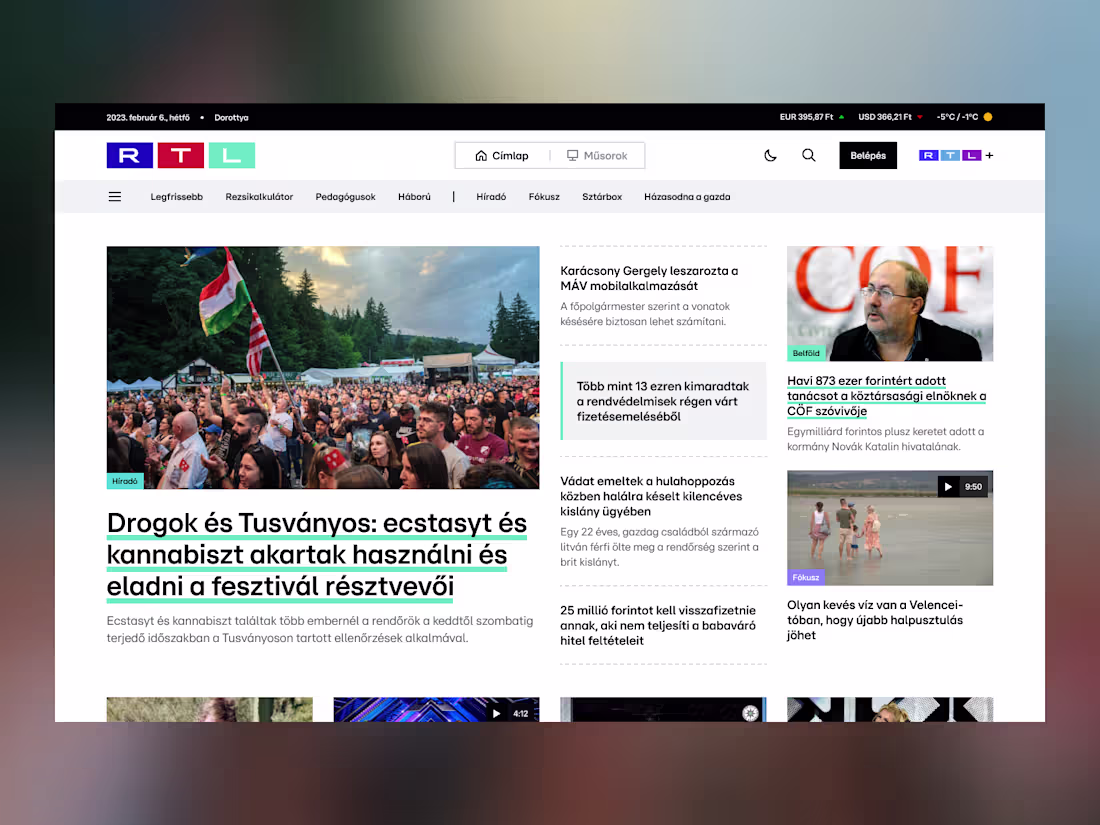
Task: Click USD 366,21 Ft rate
Action: click(x=885, y=117)
